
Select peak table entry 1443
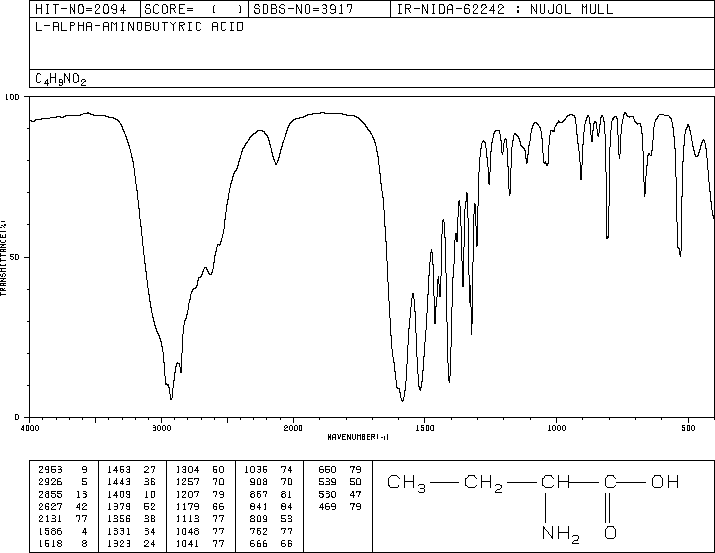click(x=119, y=482)
